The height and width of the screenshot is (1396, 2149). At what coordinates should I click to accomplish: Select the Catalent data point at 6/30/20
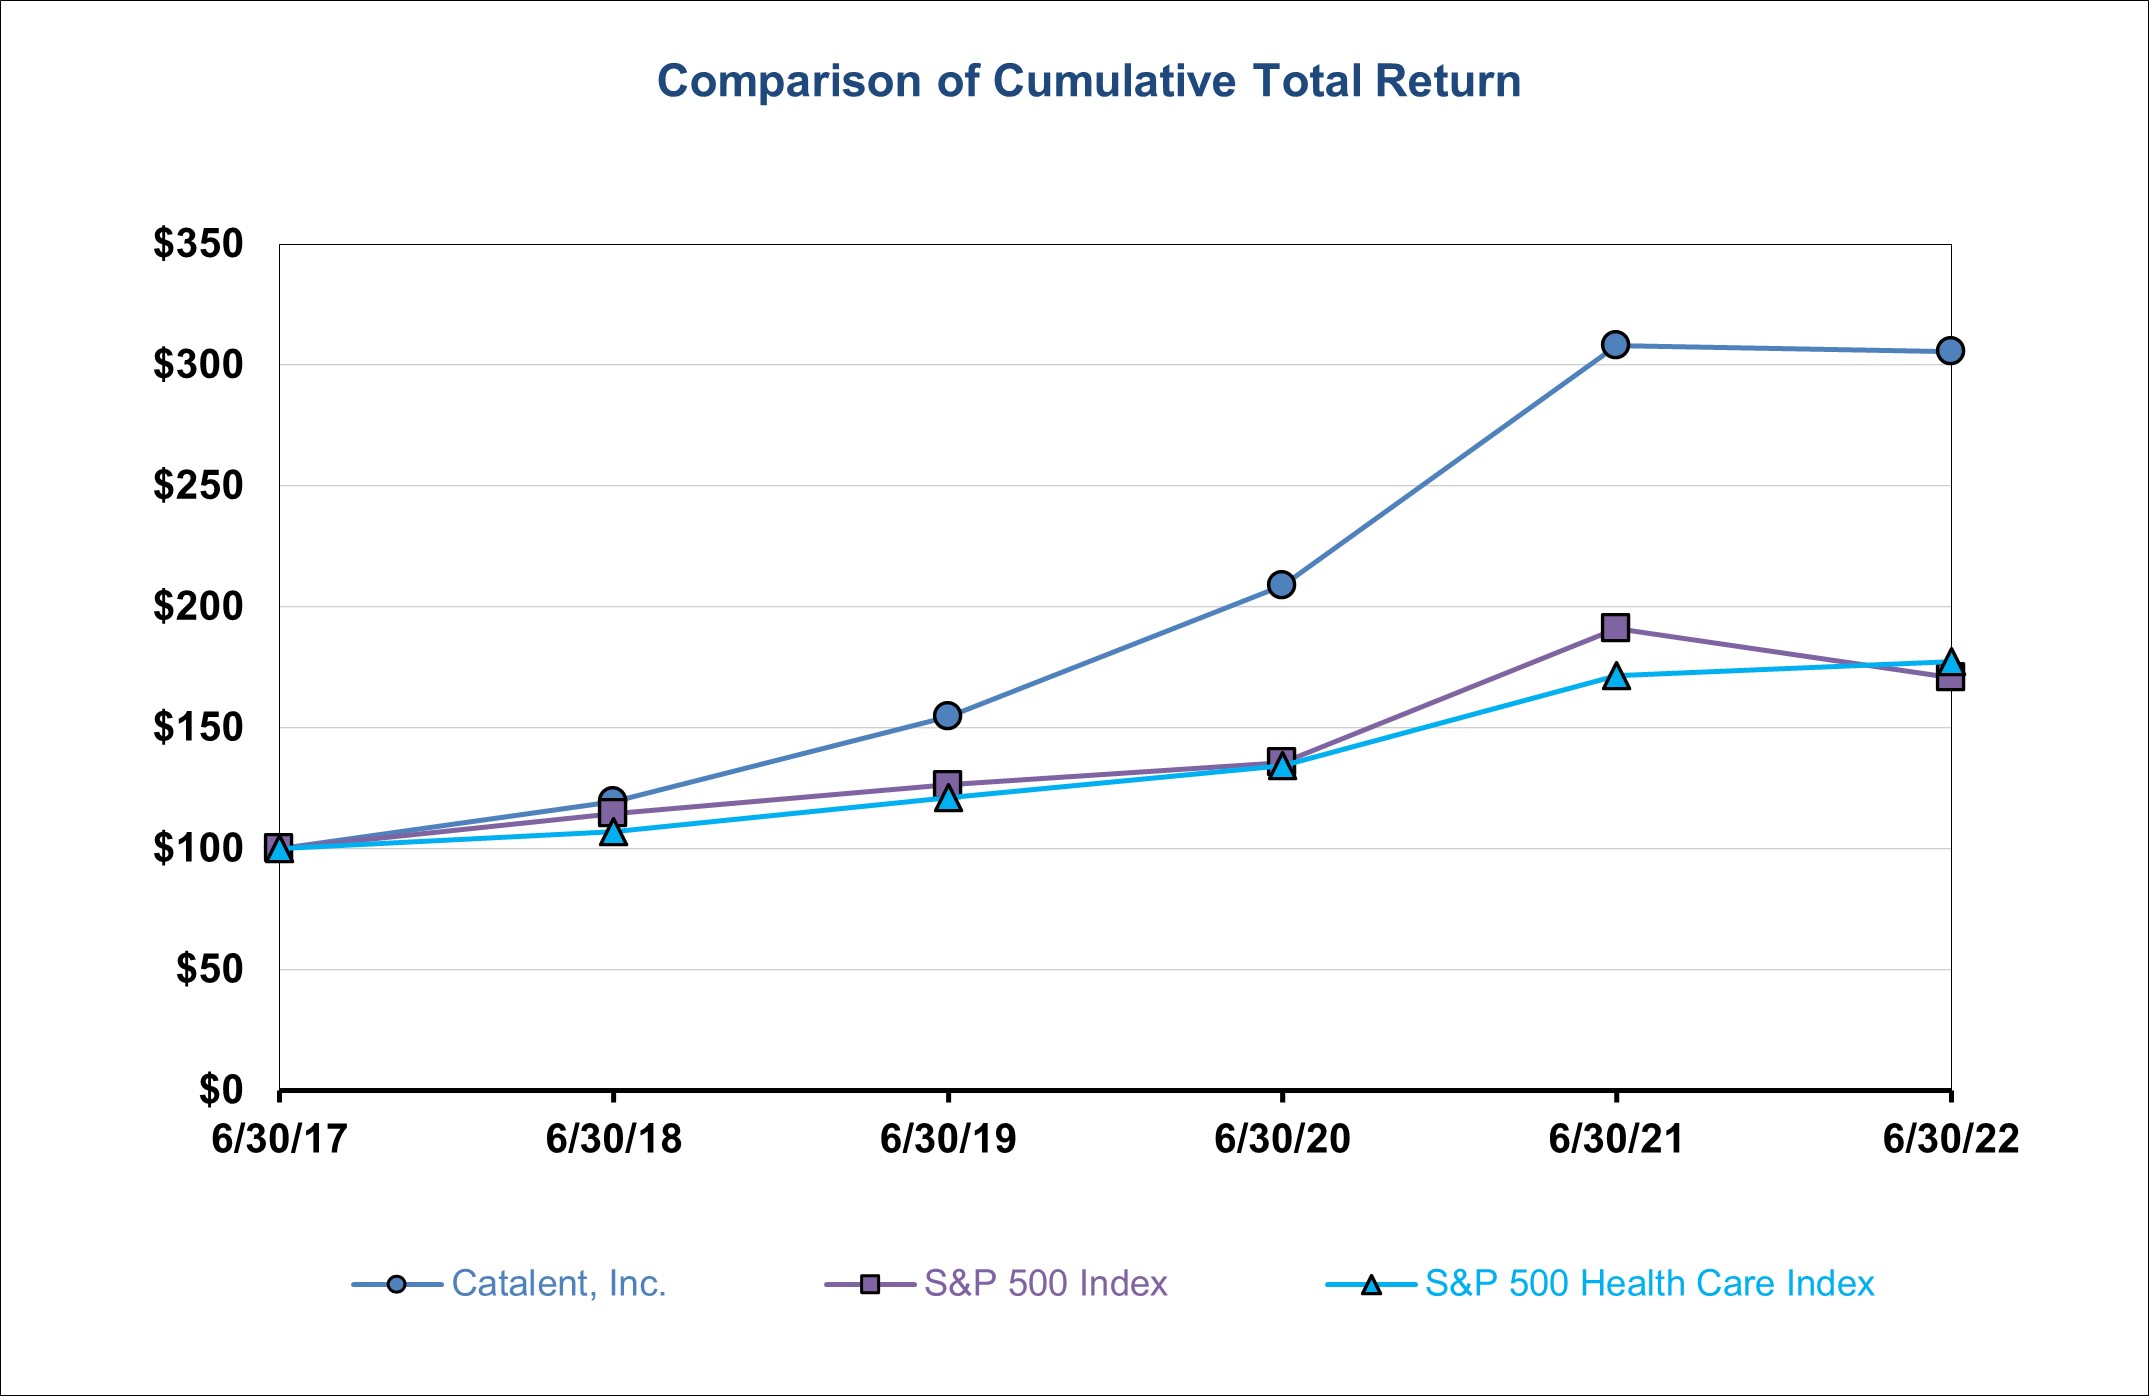click(1281, 585)
